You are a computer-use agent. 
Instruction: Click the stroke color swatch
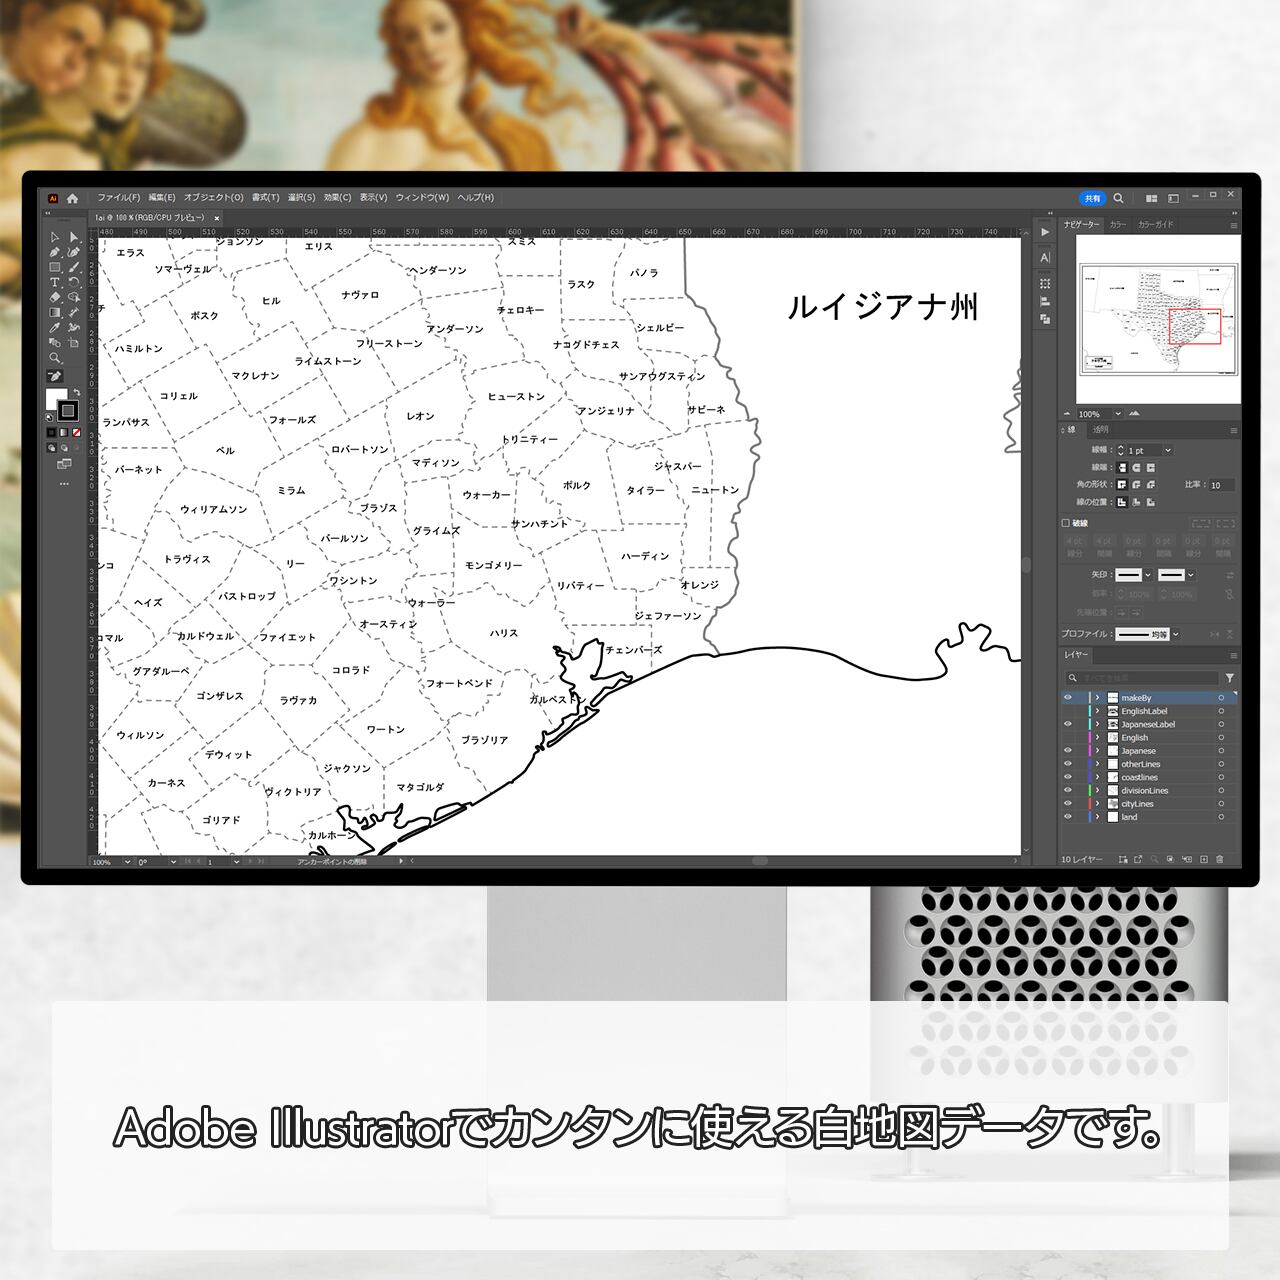point(67,410)
